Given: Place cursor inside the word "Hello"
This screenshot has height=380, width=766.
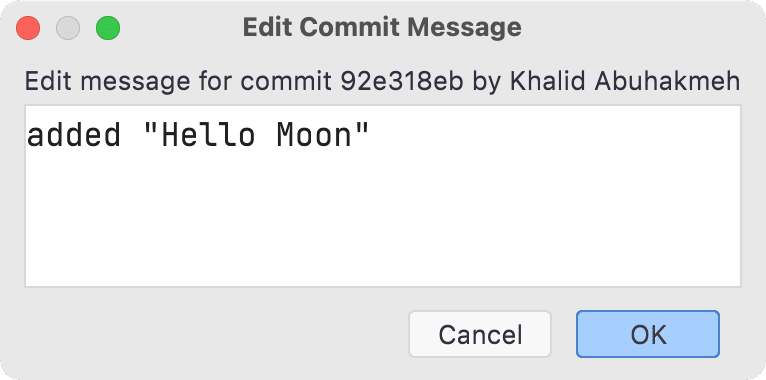Looking at the screenshot, I should pos(209,135).
